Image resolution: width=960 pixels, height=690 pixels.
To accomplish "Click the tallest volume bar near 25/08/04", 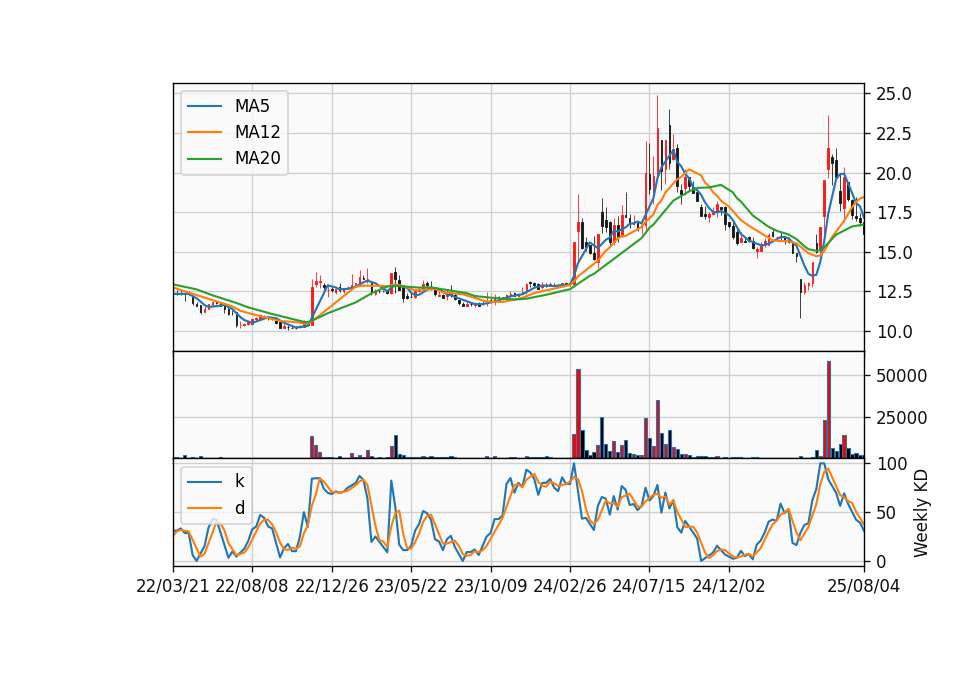I will point(829,410).
